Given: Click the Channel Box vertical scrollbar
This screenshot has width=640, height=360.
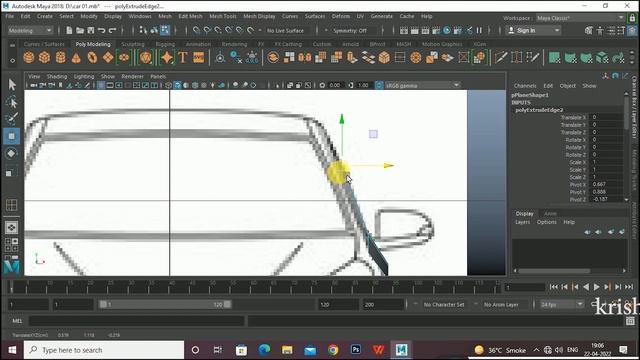Looking at the screenshot, I should (626, 147).
